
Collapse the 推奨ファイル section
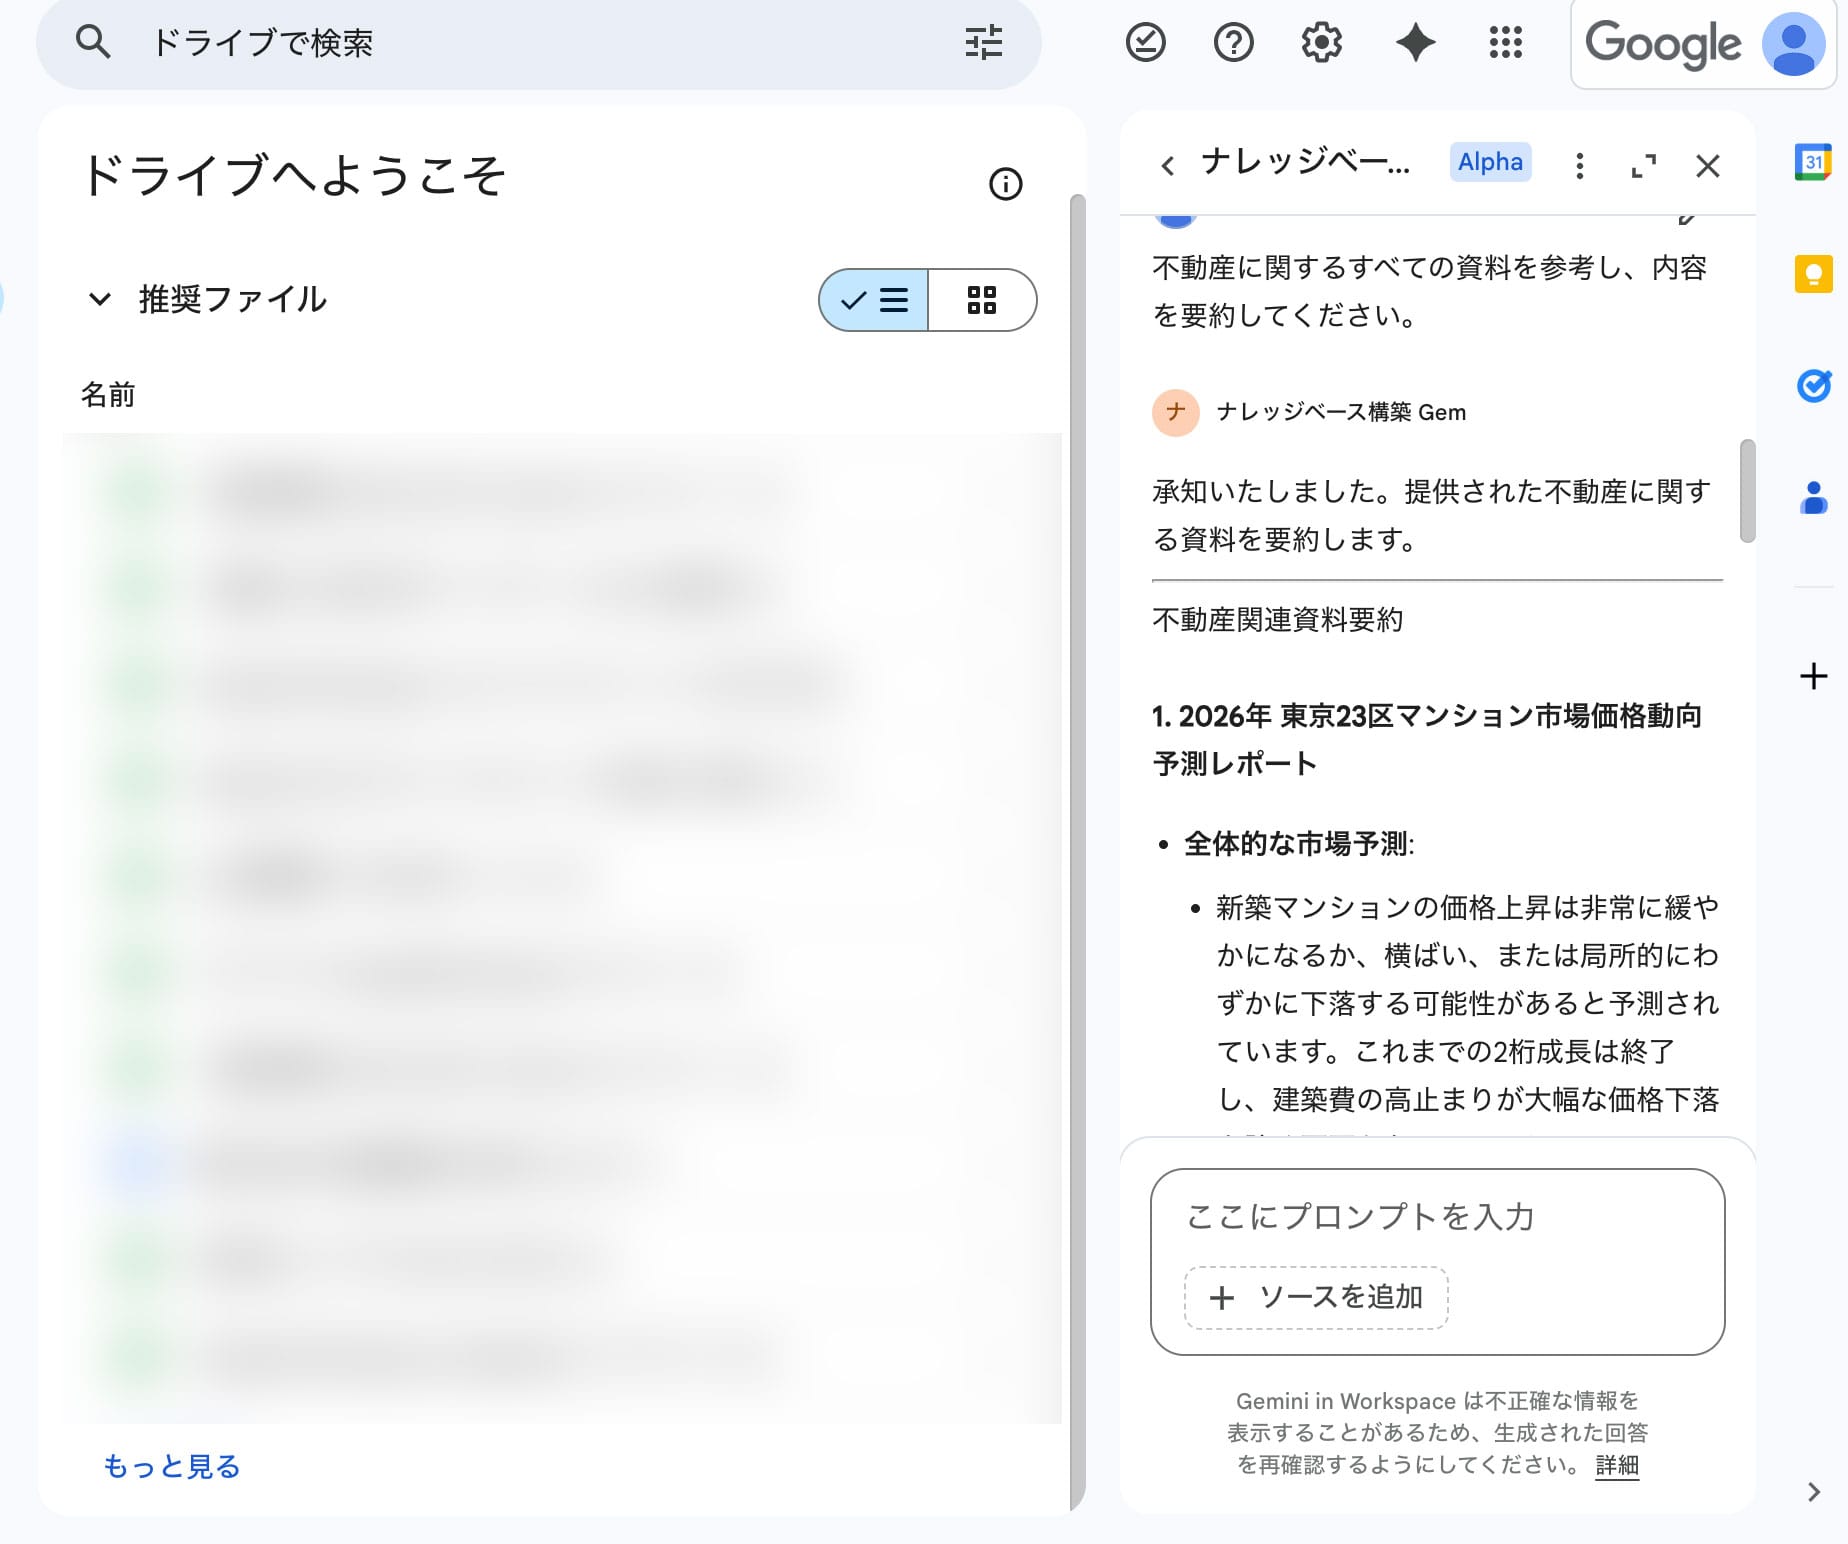(100, 299)
